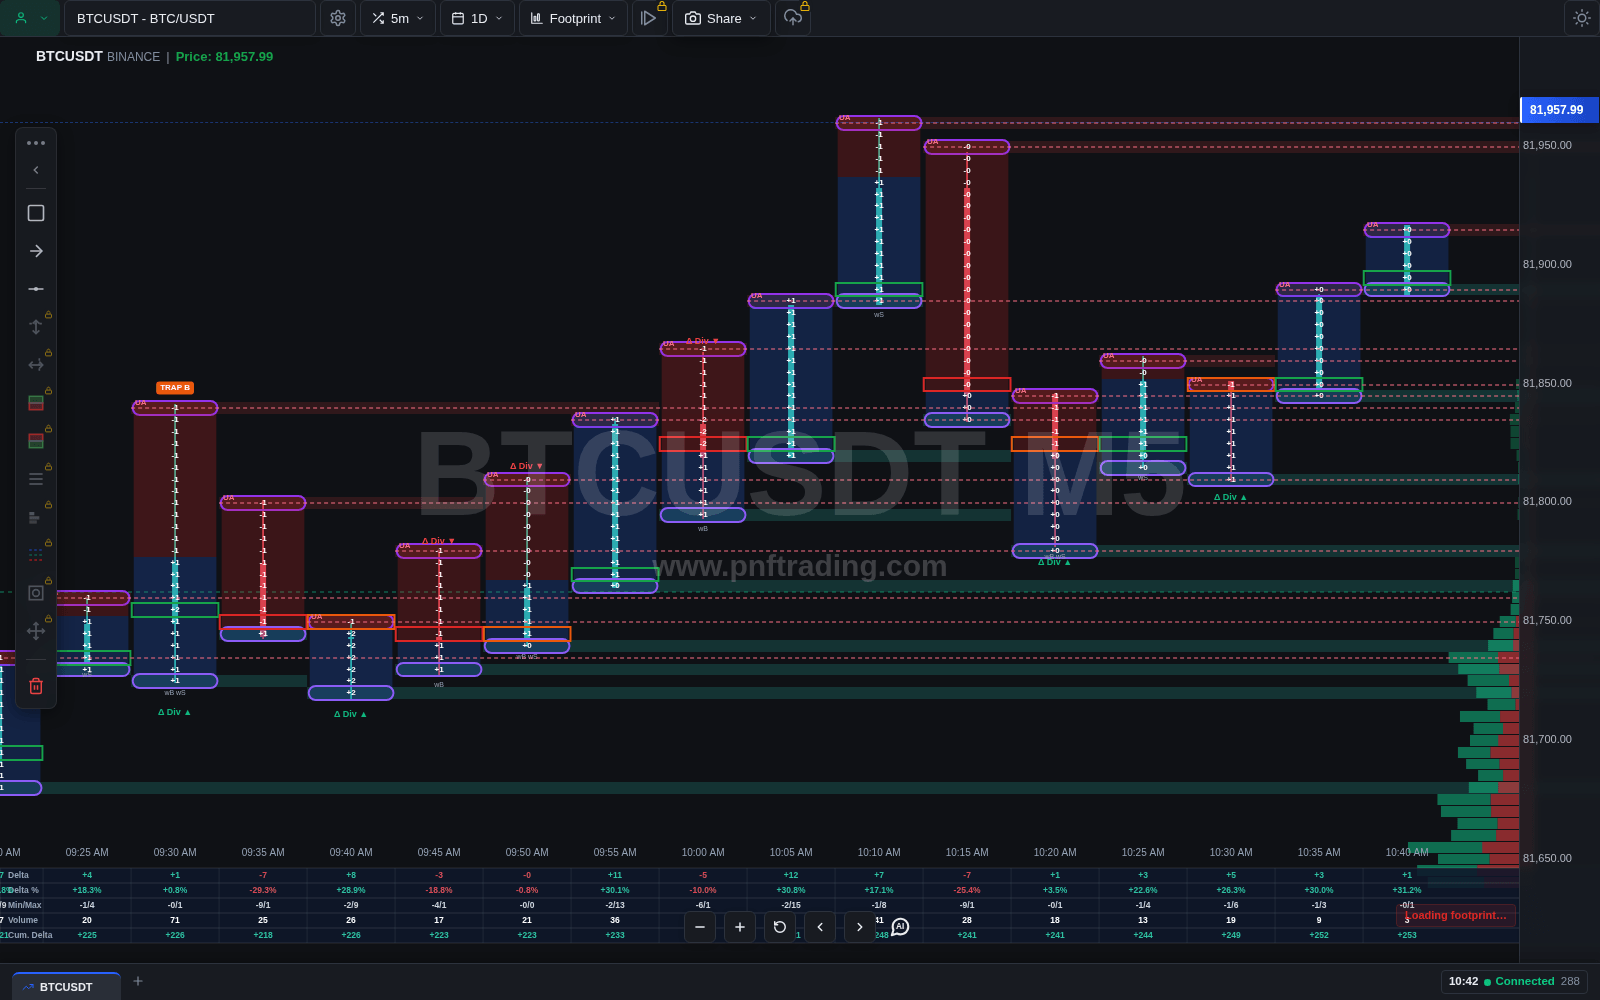Collapse the drawing toolbar with left chevron

[x=36, y=170]
